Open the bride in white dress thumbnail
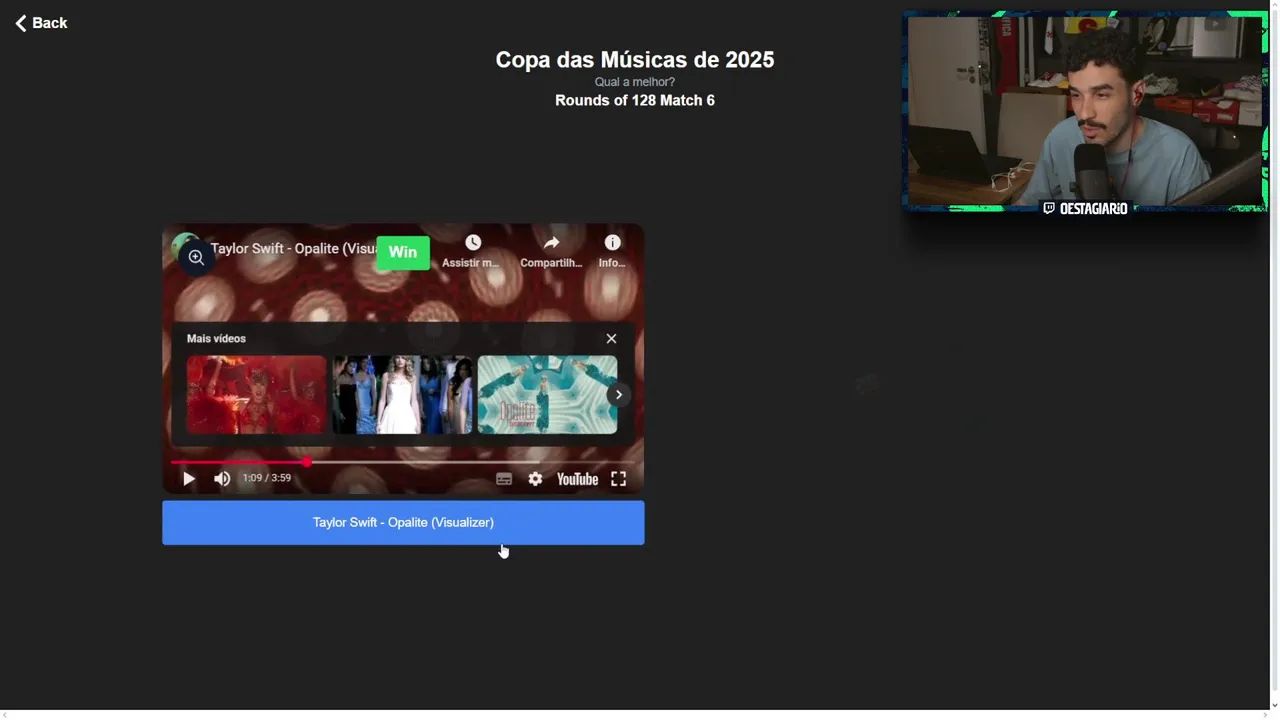The image size is (1280, 720). tap(402, 394)
